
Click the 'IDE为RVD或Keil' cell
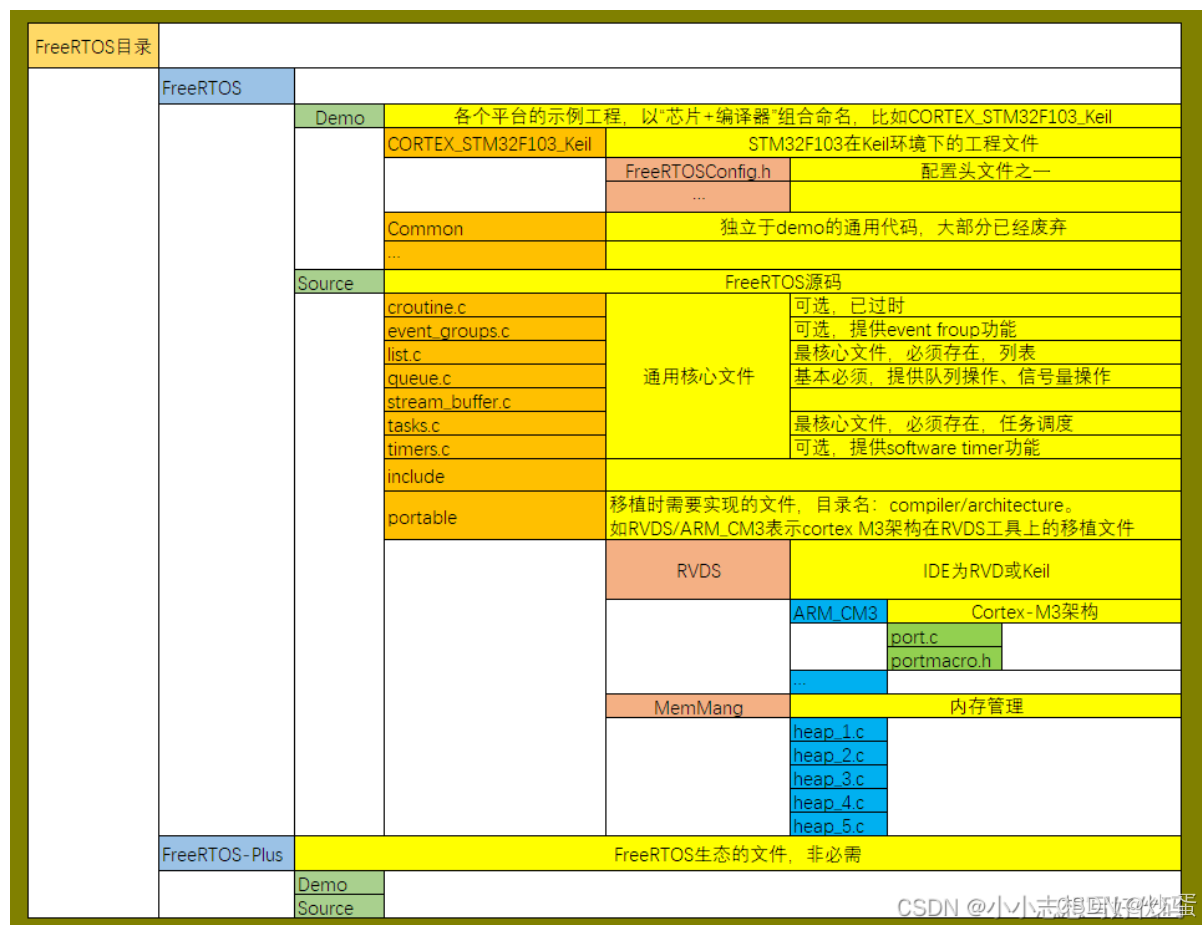[x=985, y=570]
